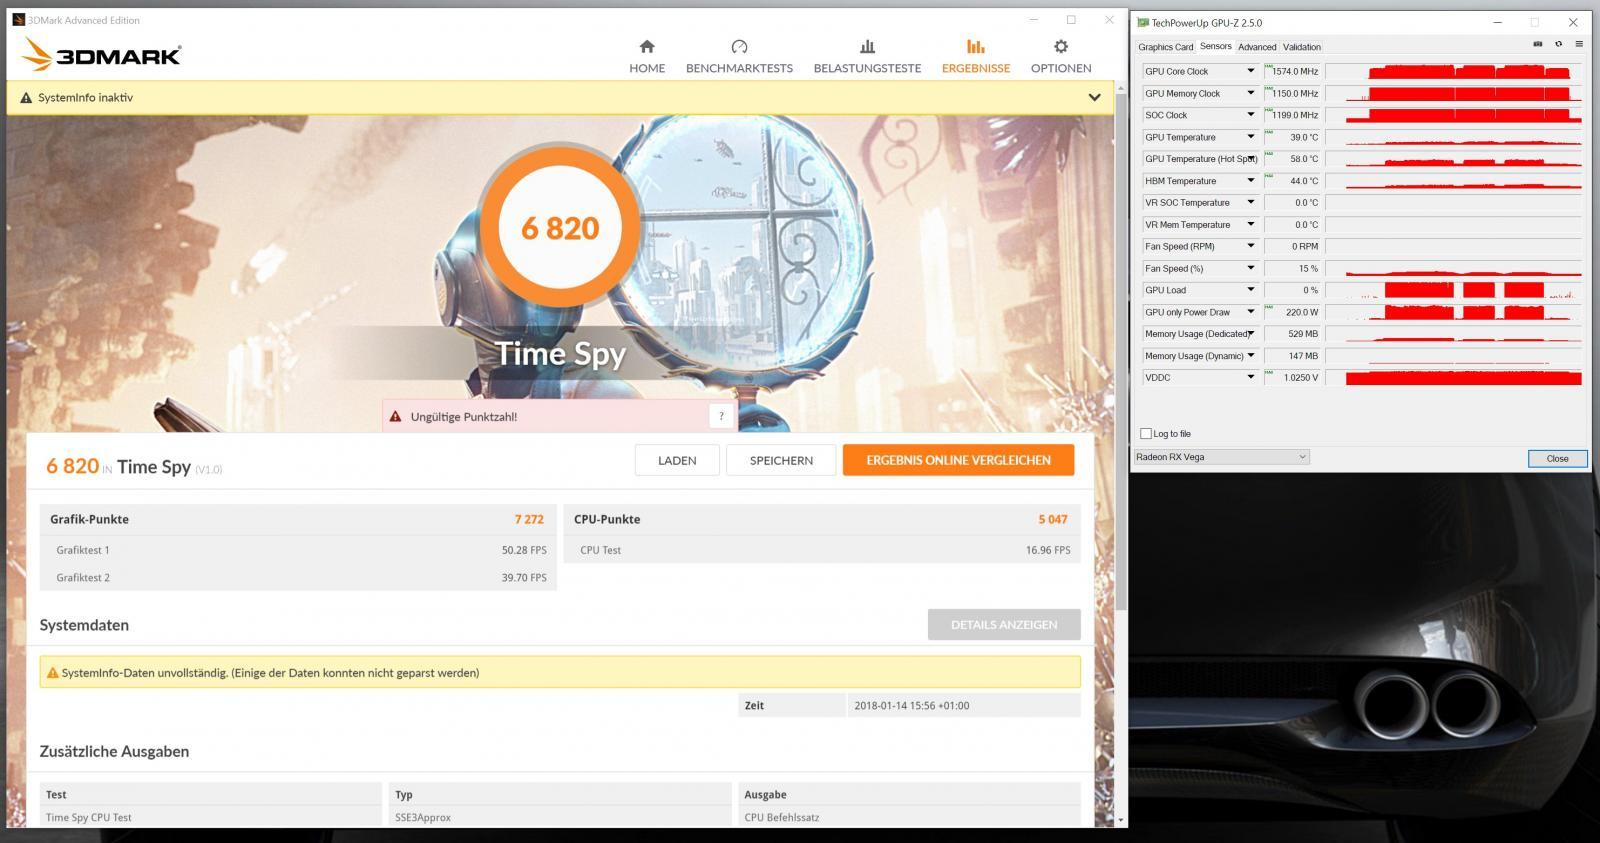Expand the SystemInfo inaktiv banner chevron
Viewport: 1600px width, 843px height.
(x=1094, y=98)
